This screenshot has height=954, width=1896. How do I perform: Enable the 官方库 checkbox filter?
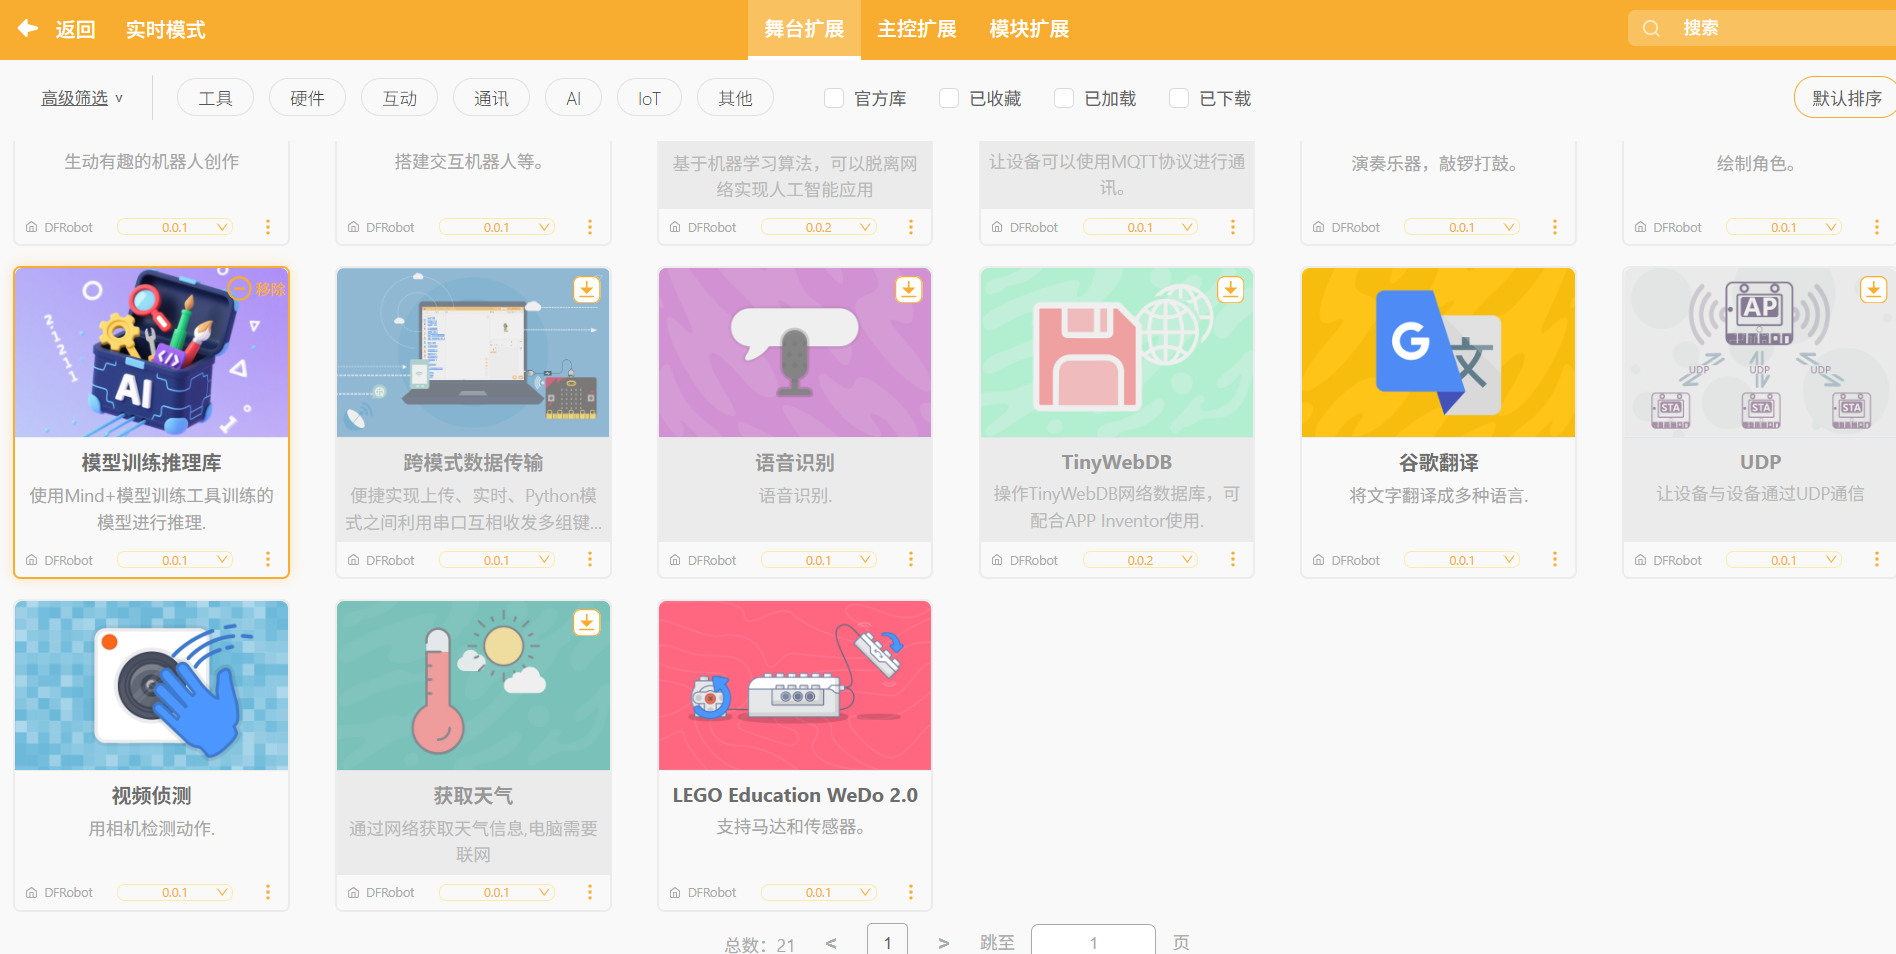click(x=834, y=98)
